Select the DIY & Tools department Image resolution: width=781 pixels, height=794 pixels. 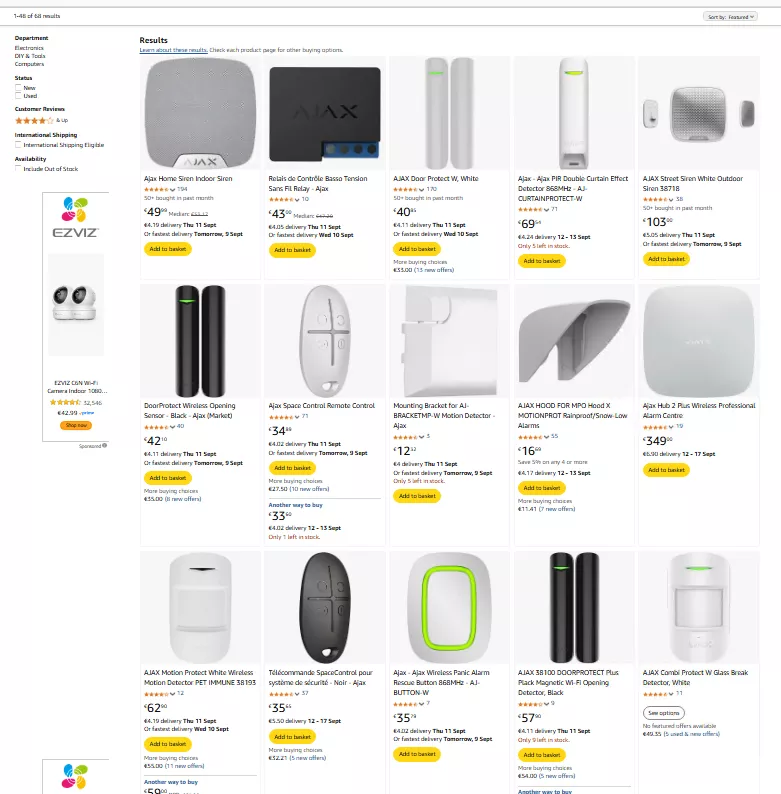[x=30, y=56]
